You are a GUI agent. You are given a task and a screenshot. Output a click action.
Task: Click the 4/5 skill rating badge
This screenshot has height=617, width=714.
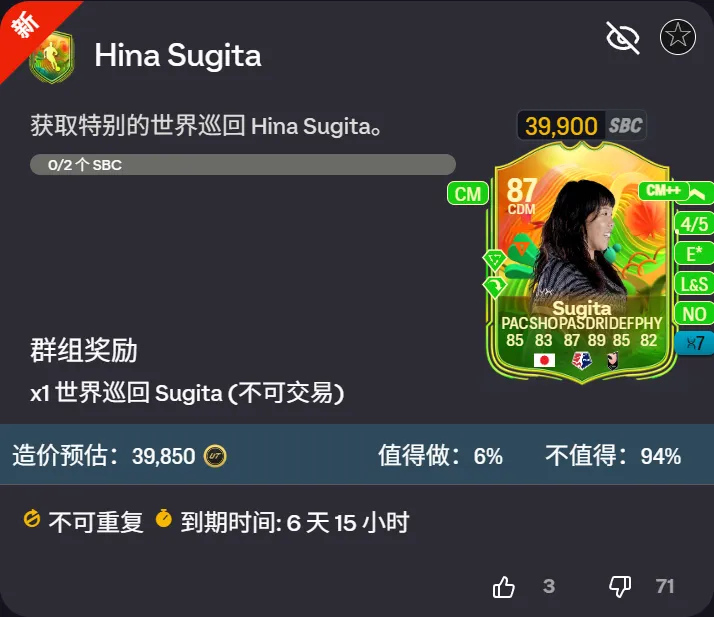pos(695,224)
